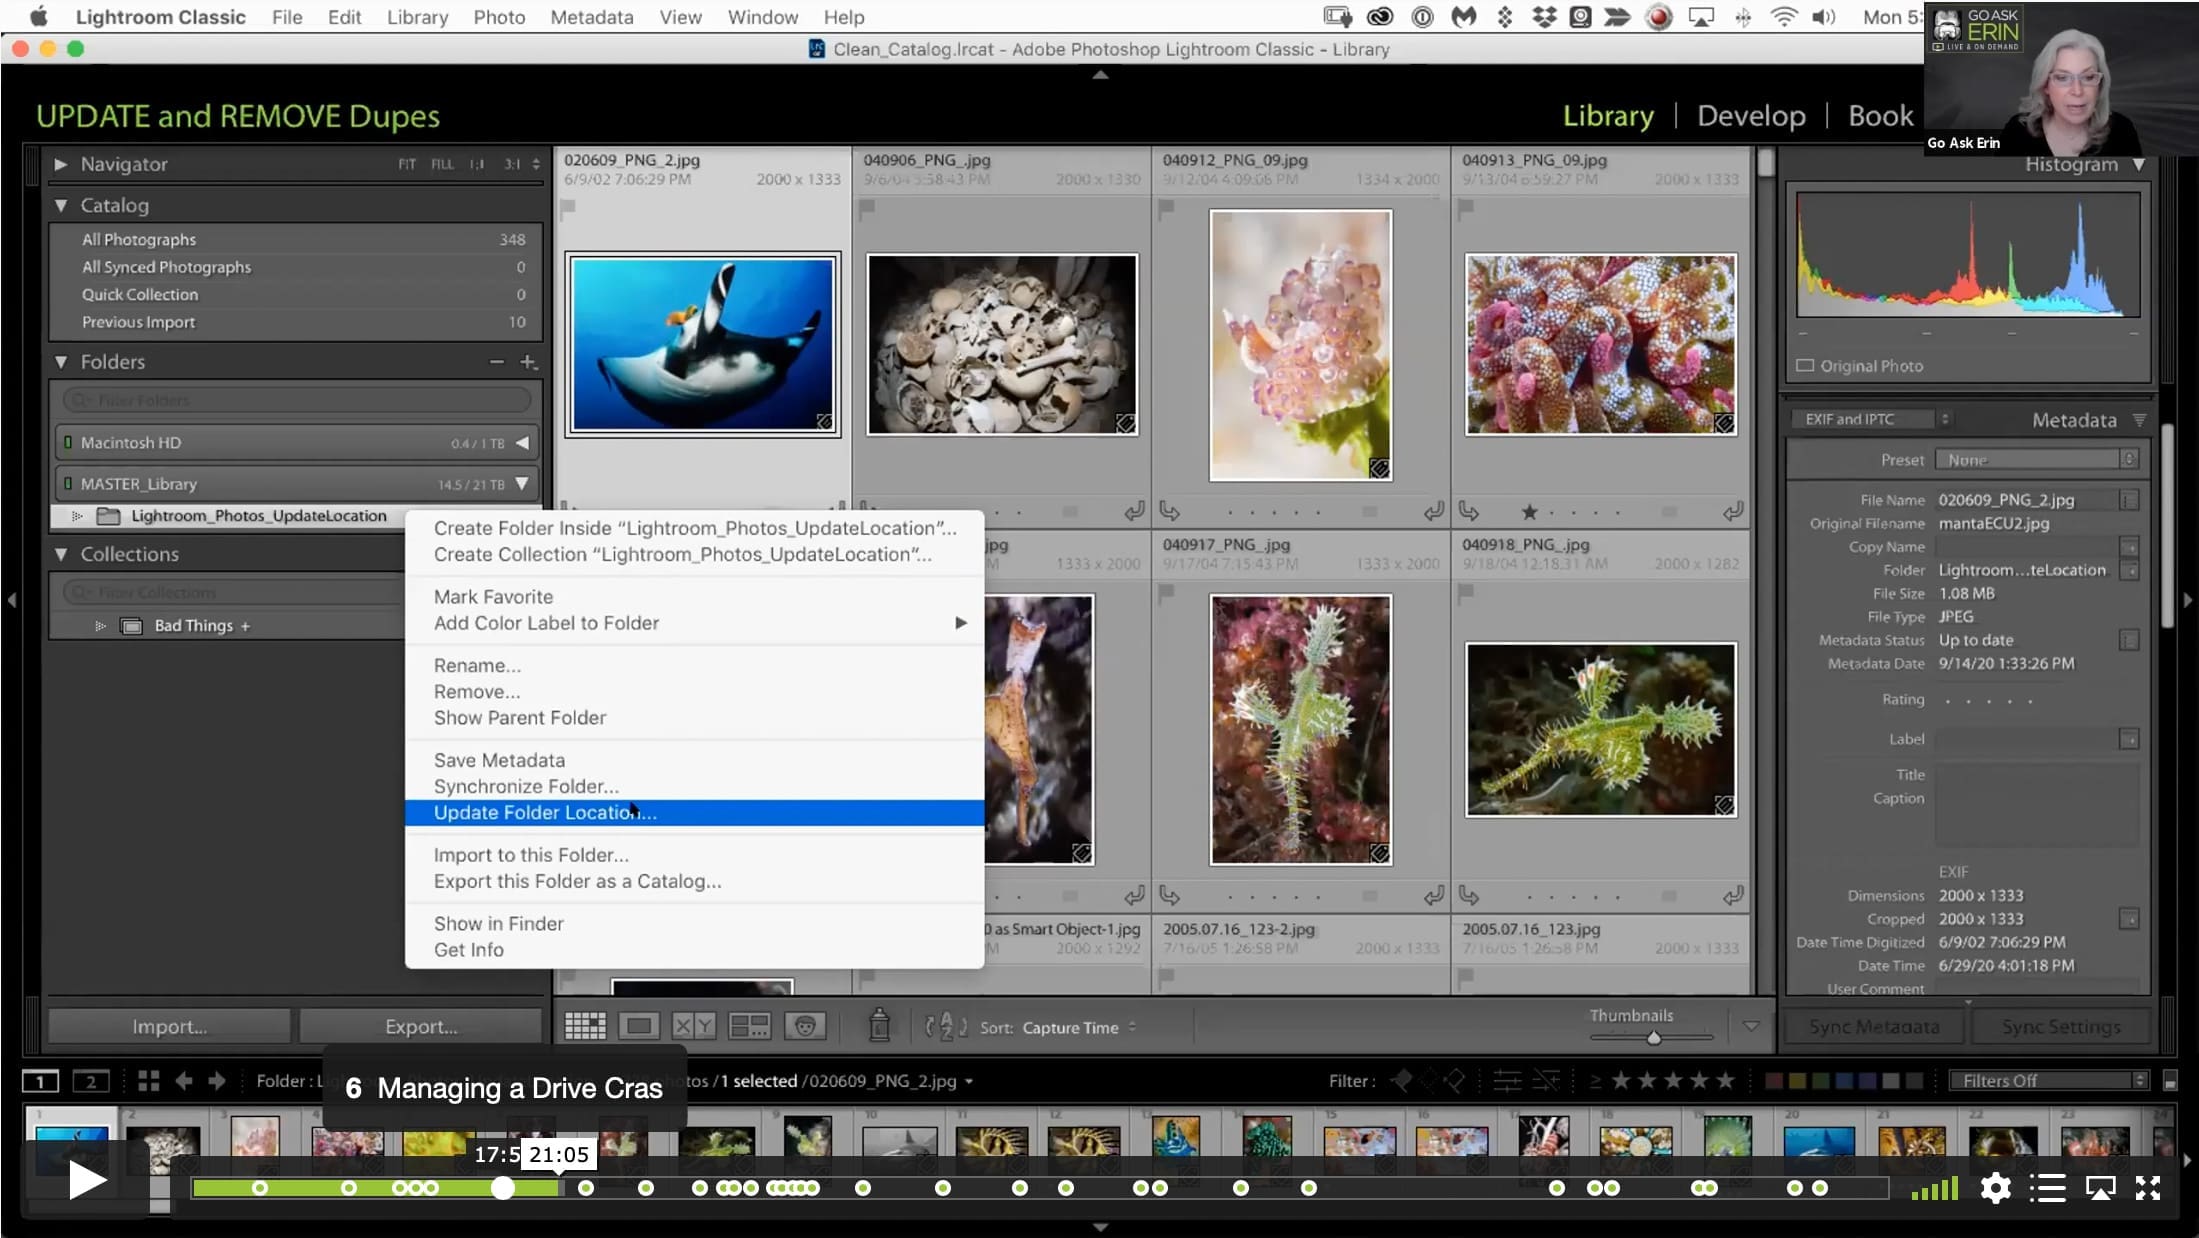
Task: Click the Sync Metadata button
Action: (1874, 1026)
